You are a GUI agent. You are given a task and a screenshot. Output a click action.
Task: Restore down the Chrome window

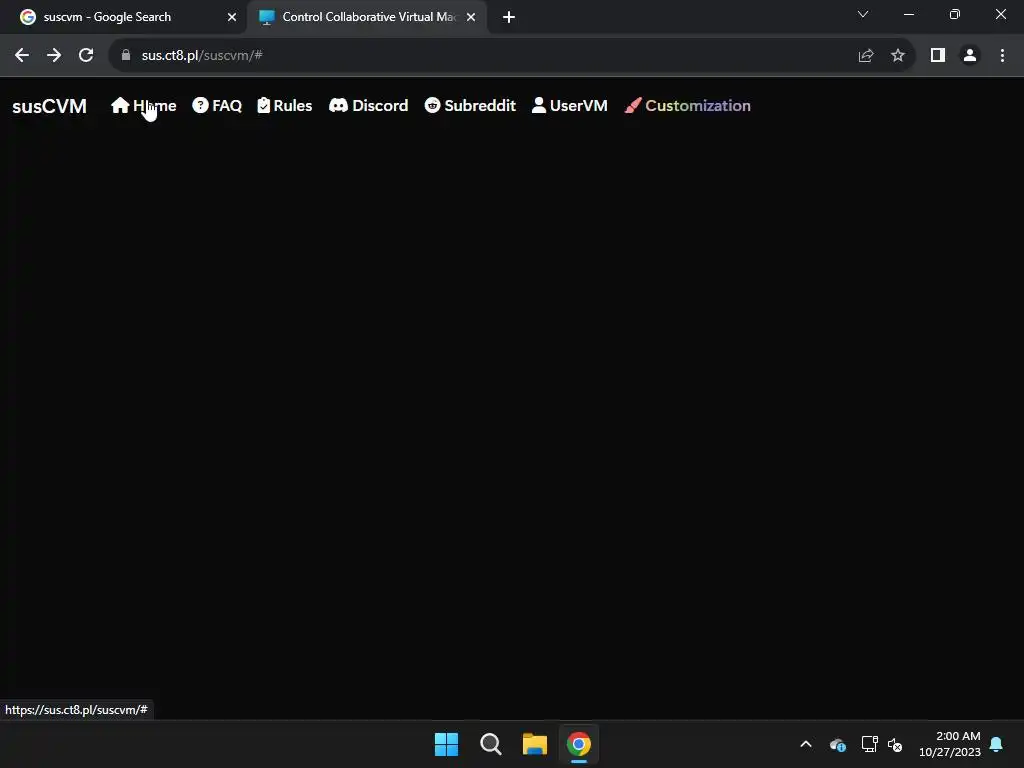[x=955, y=14]
